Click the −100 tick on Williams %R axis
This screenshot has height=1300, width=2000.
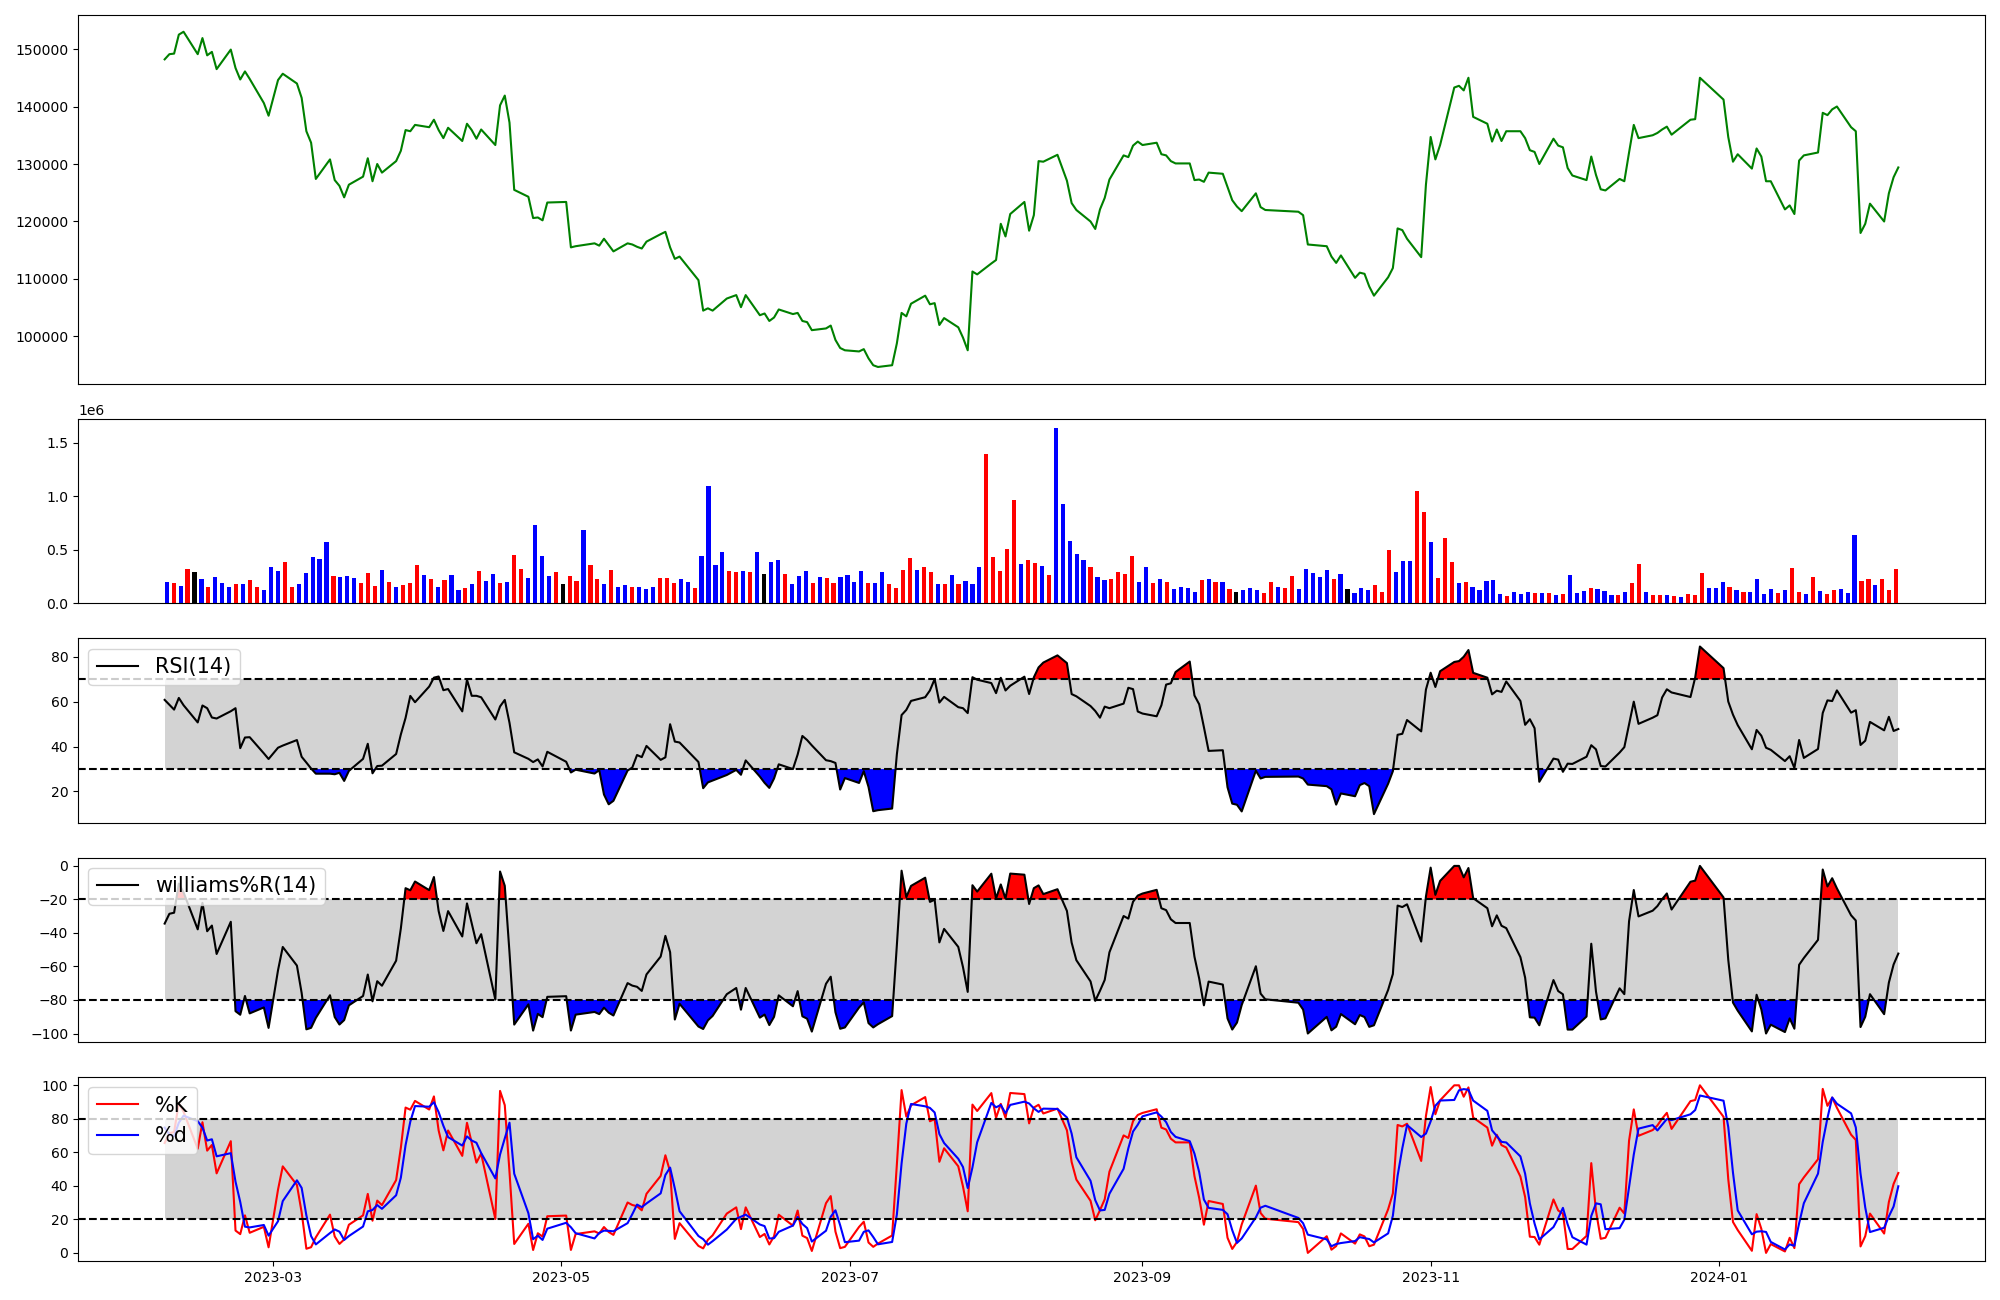click(49, 1034)
